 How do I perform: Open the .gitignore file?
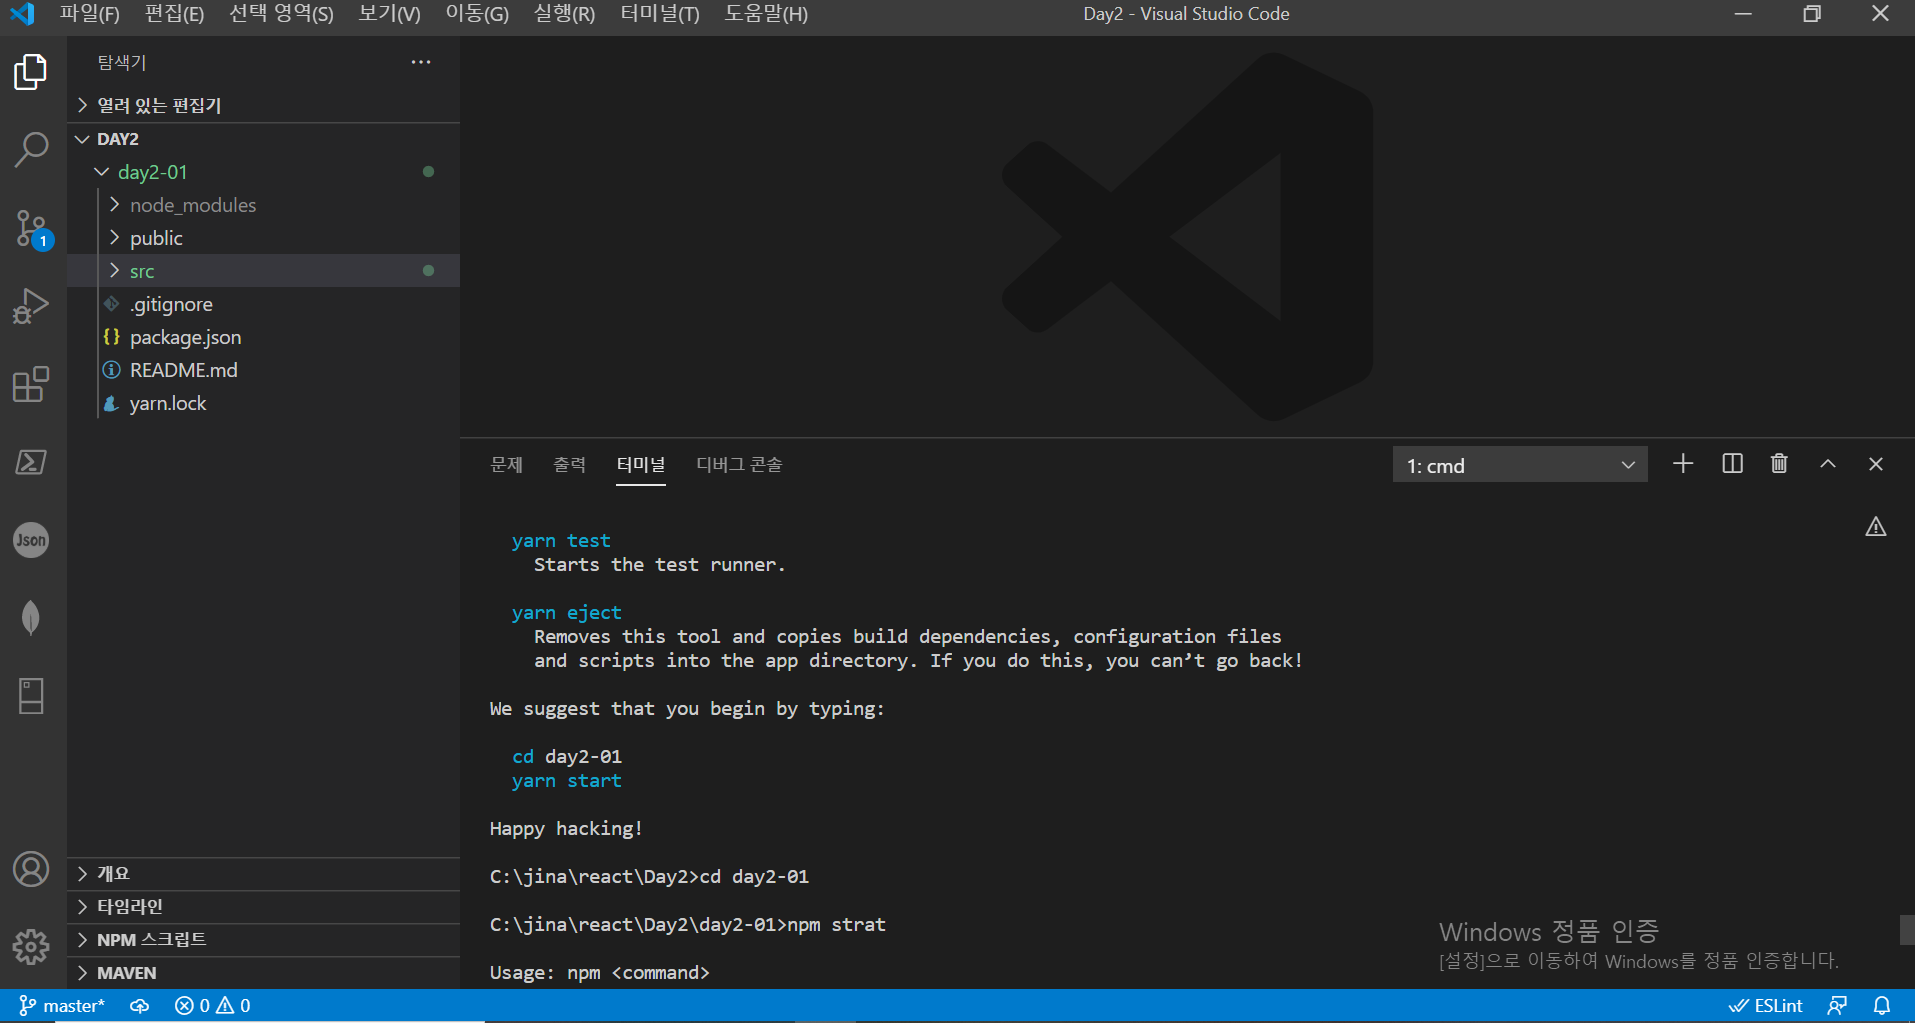coord(264,304)
